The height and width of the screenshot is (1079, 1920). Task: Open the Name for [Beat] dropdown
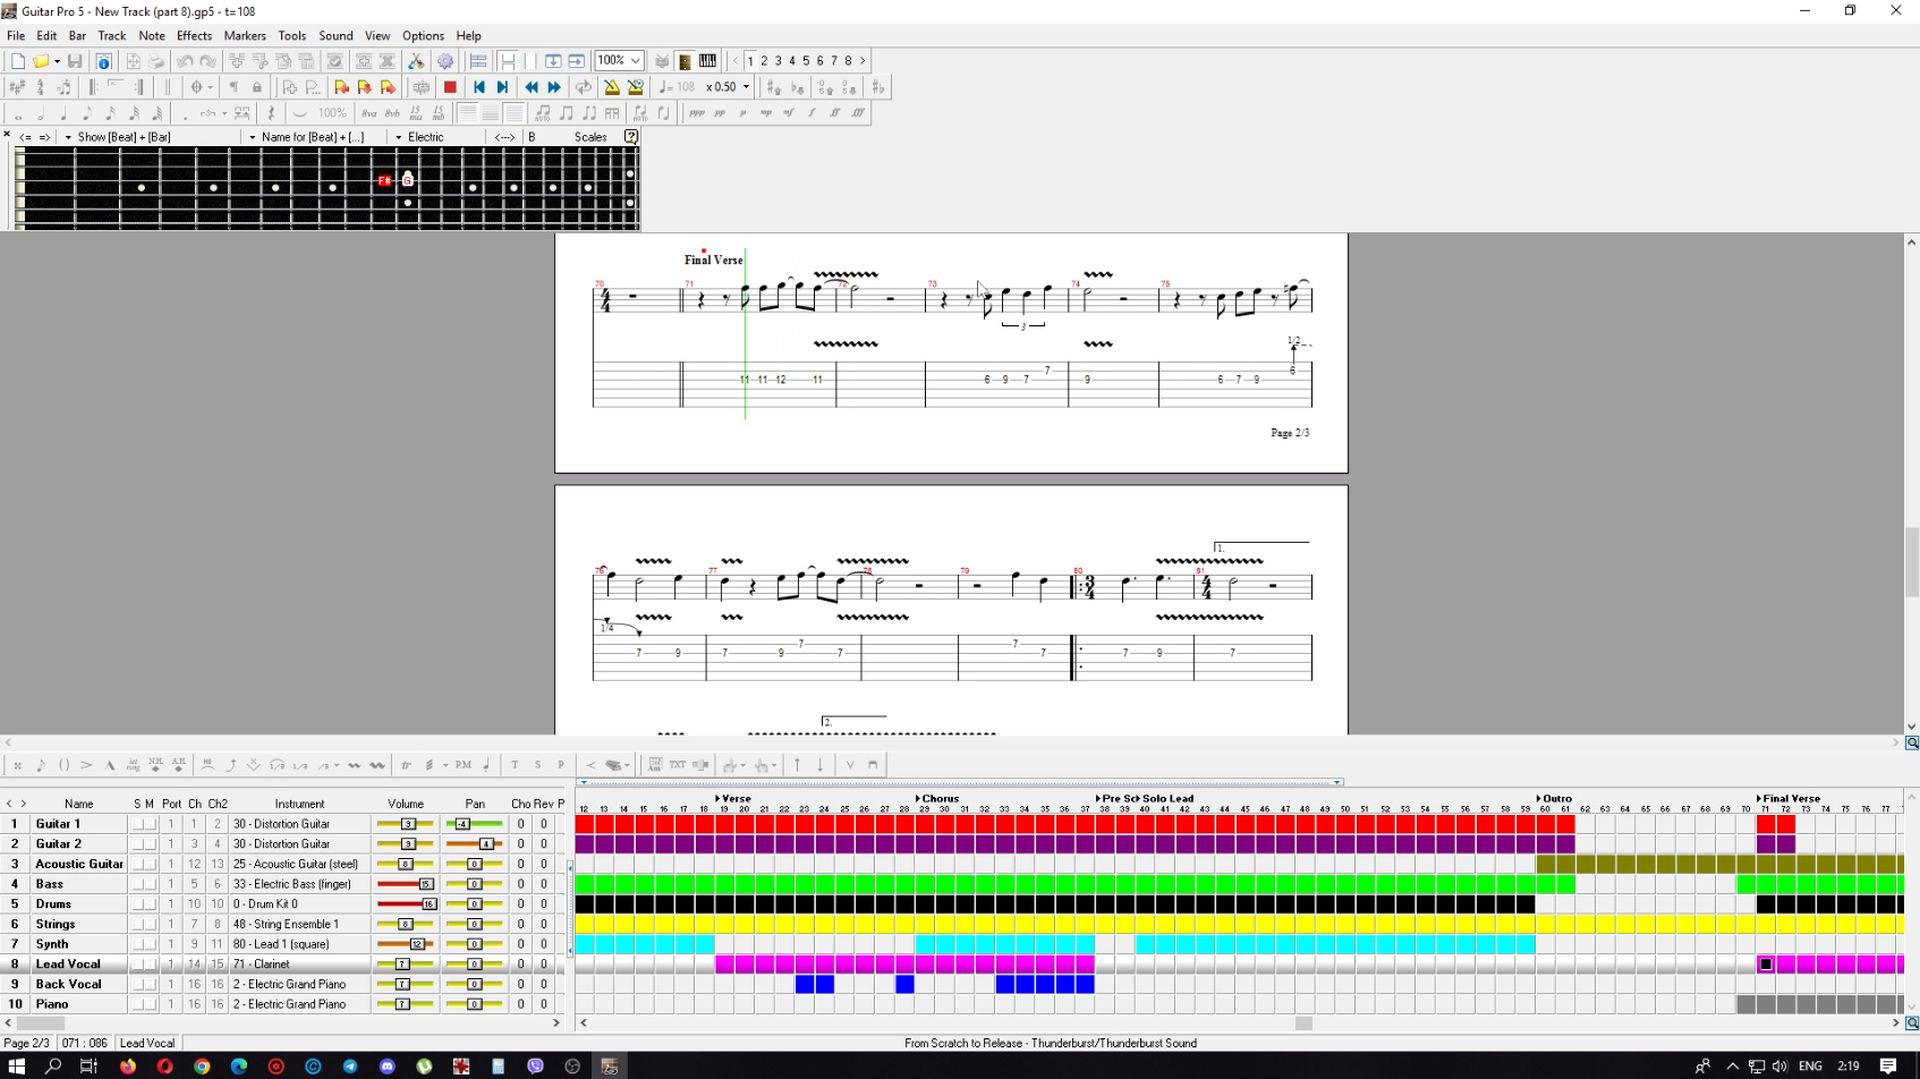click(252, 137)
